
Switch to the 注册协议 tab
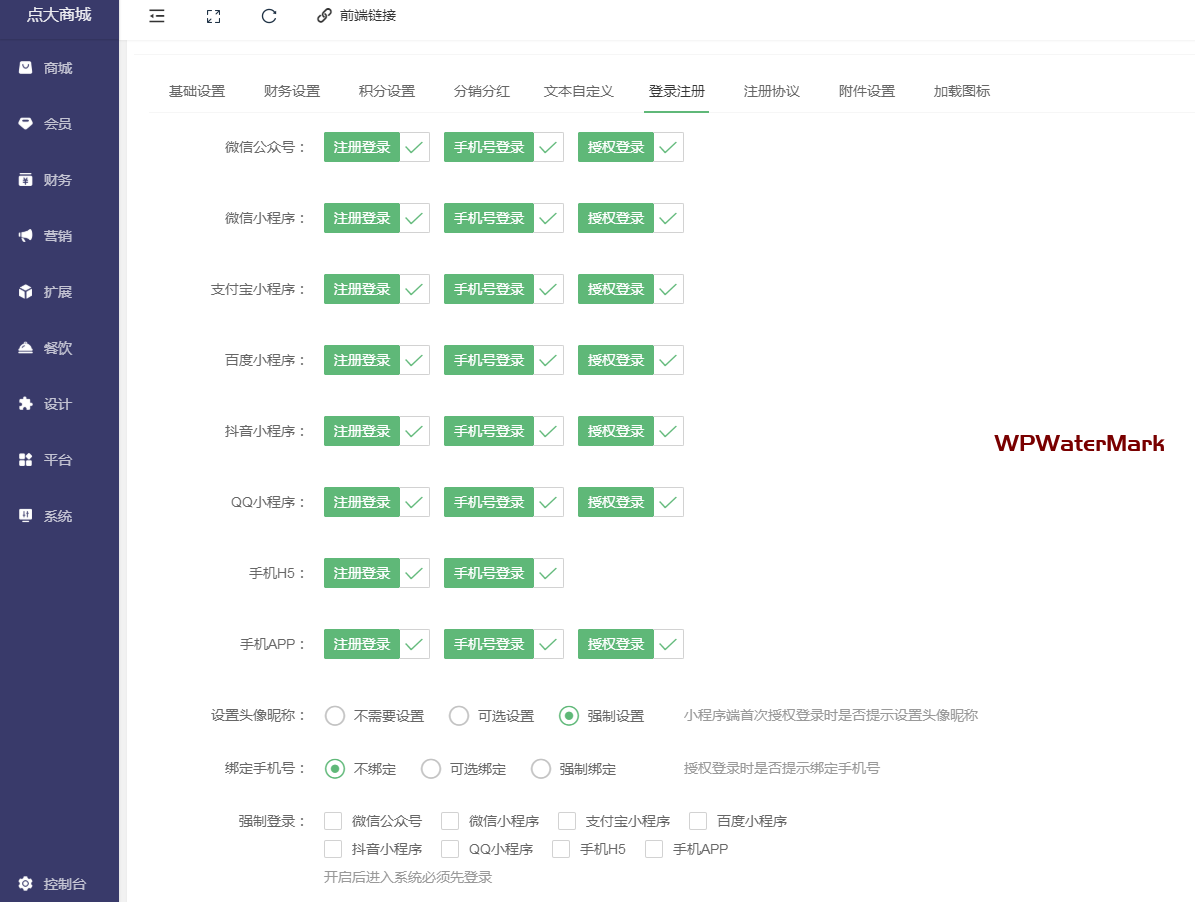771,91
